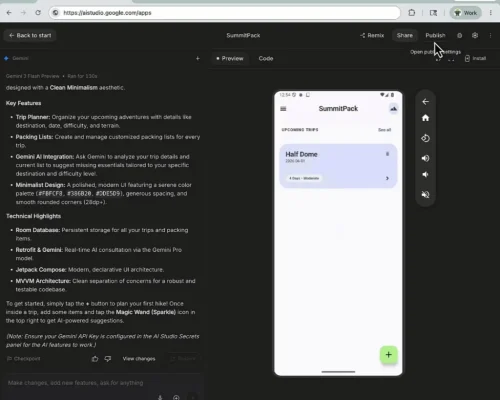
Task: Tap See all in Upcoming Trips
Action: [x=384, y=130]
